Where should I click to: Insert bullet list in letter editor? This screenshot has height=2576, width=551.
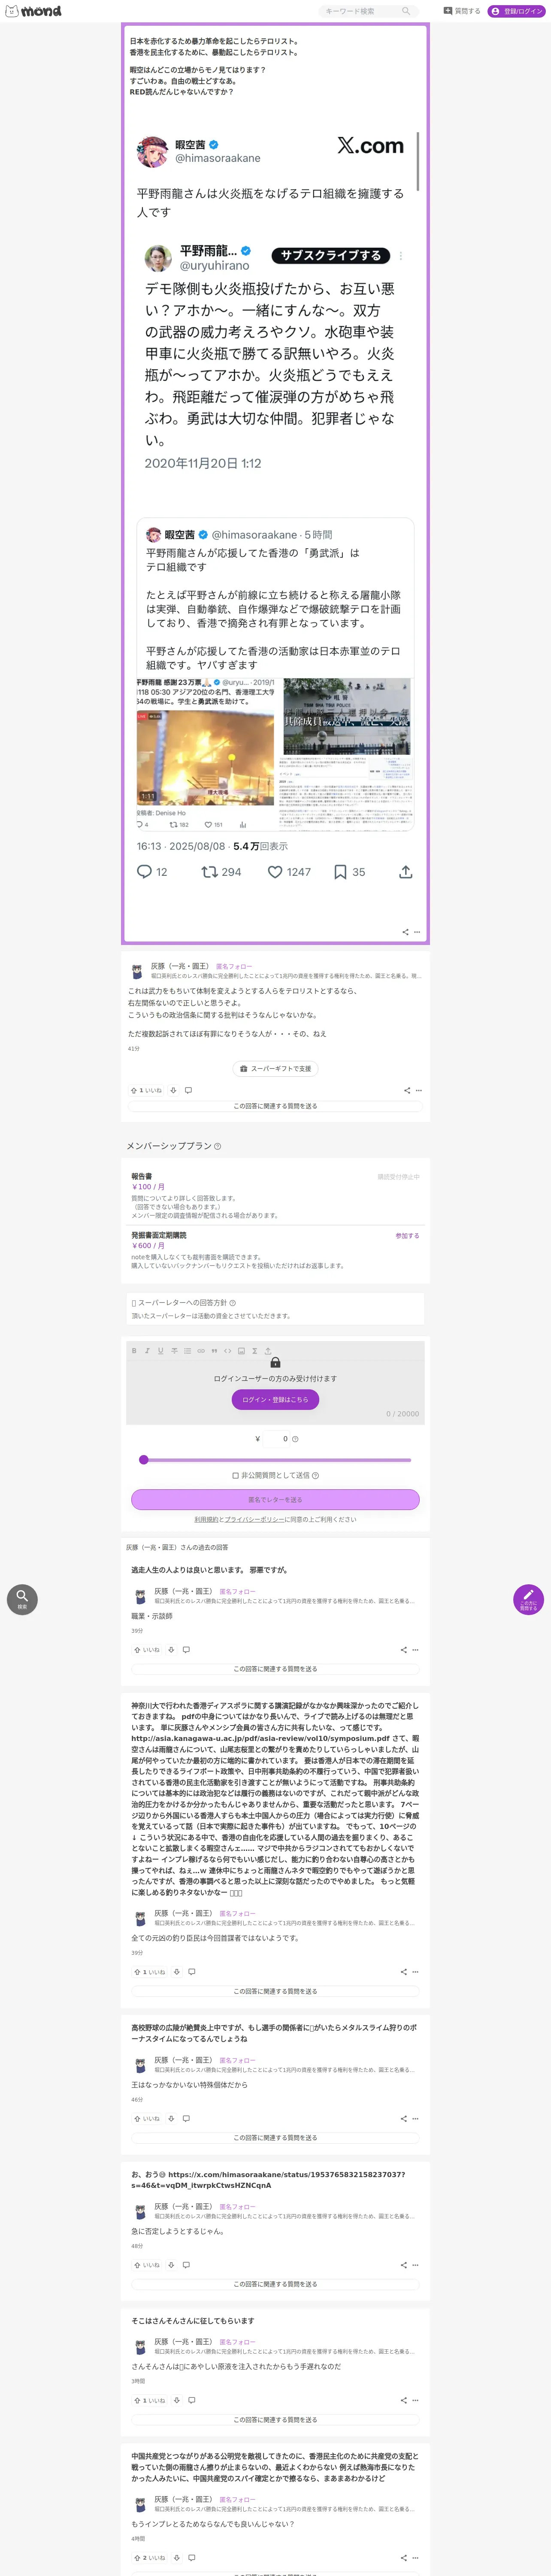click(x=187, y=1351)
